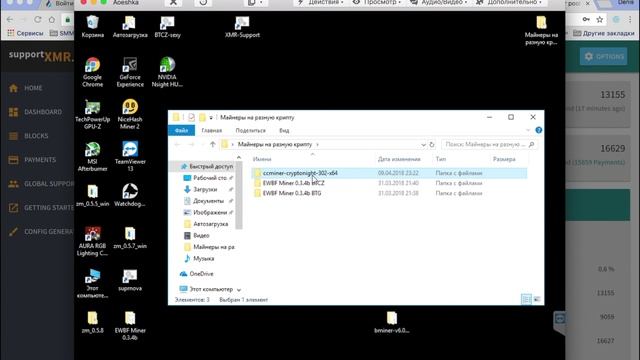
Task: Switch Explorer to details view layout
Action: [x=527, y=299]
